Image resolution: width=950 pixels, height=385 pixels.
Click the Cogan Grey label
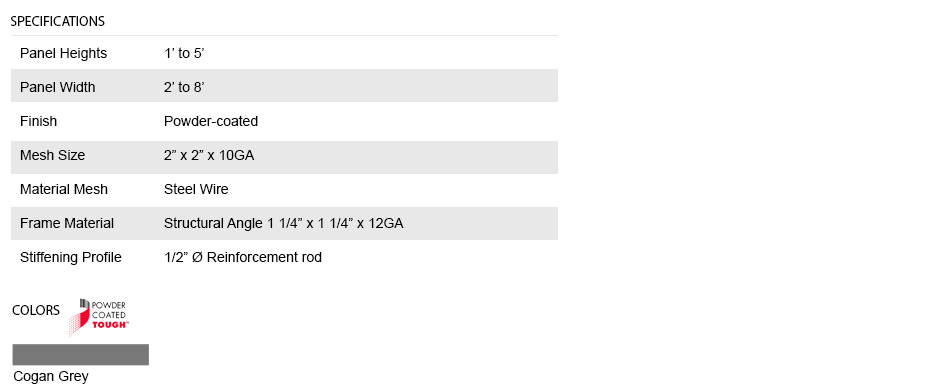pyautogui.click(x=51, y=377)
